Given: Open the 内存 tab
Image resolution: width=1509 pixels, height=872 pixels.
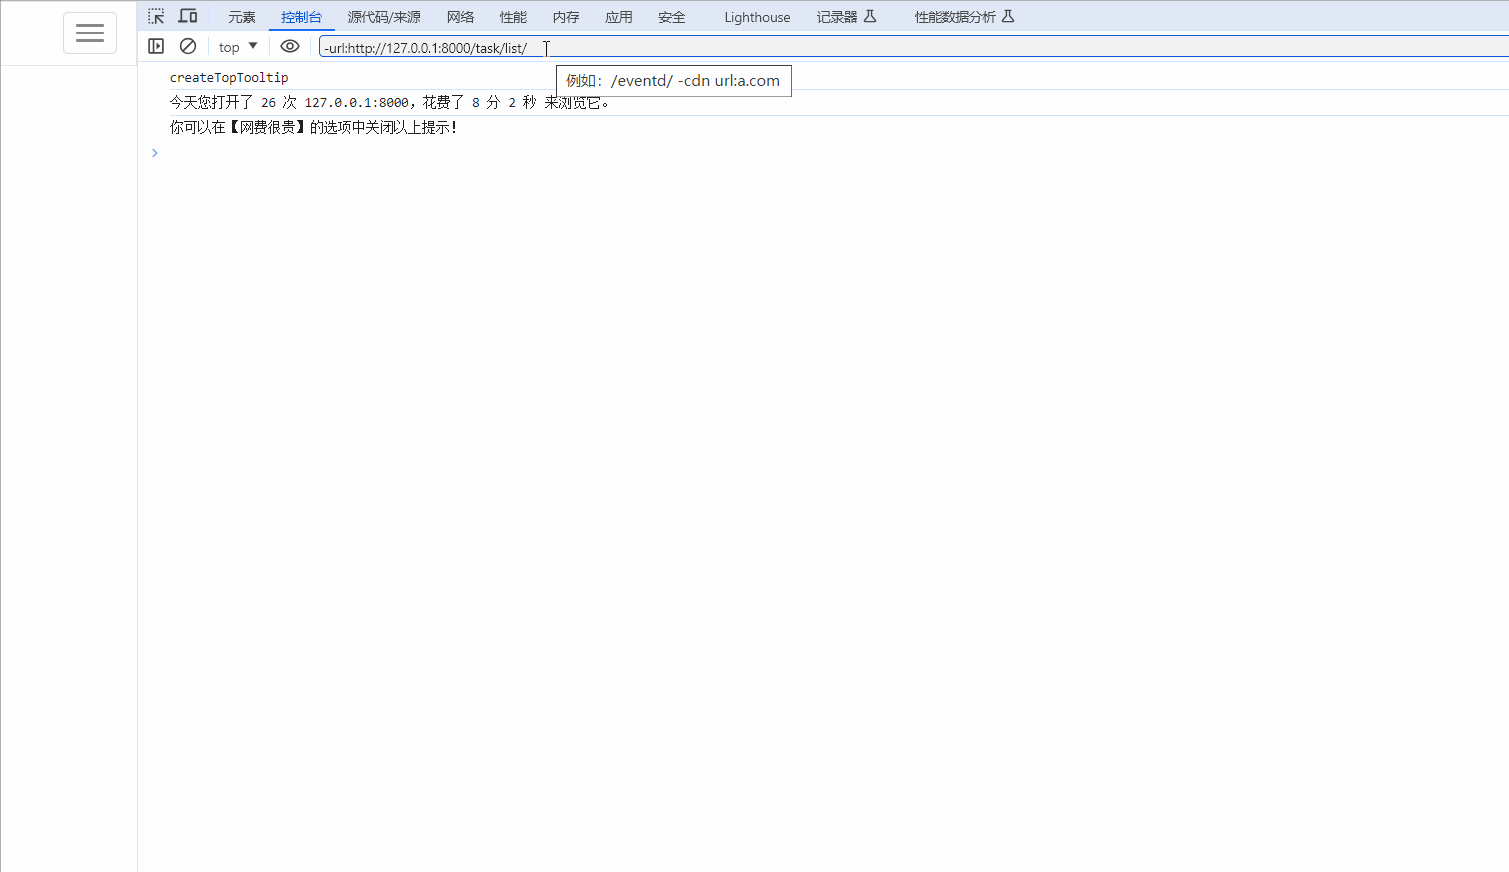Looking at the screenshot, I should click(566, 17).
